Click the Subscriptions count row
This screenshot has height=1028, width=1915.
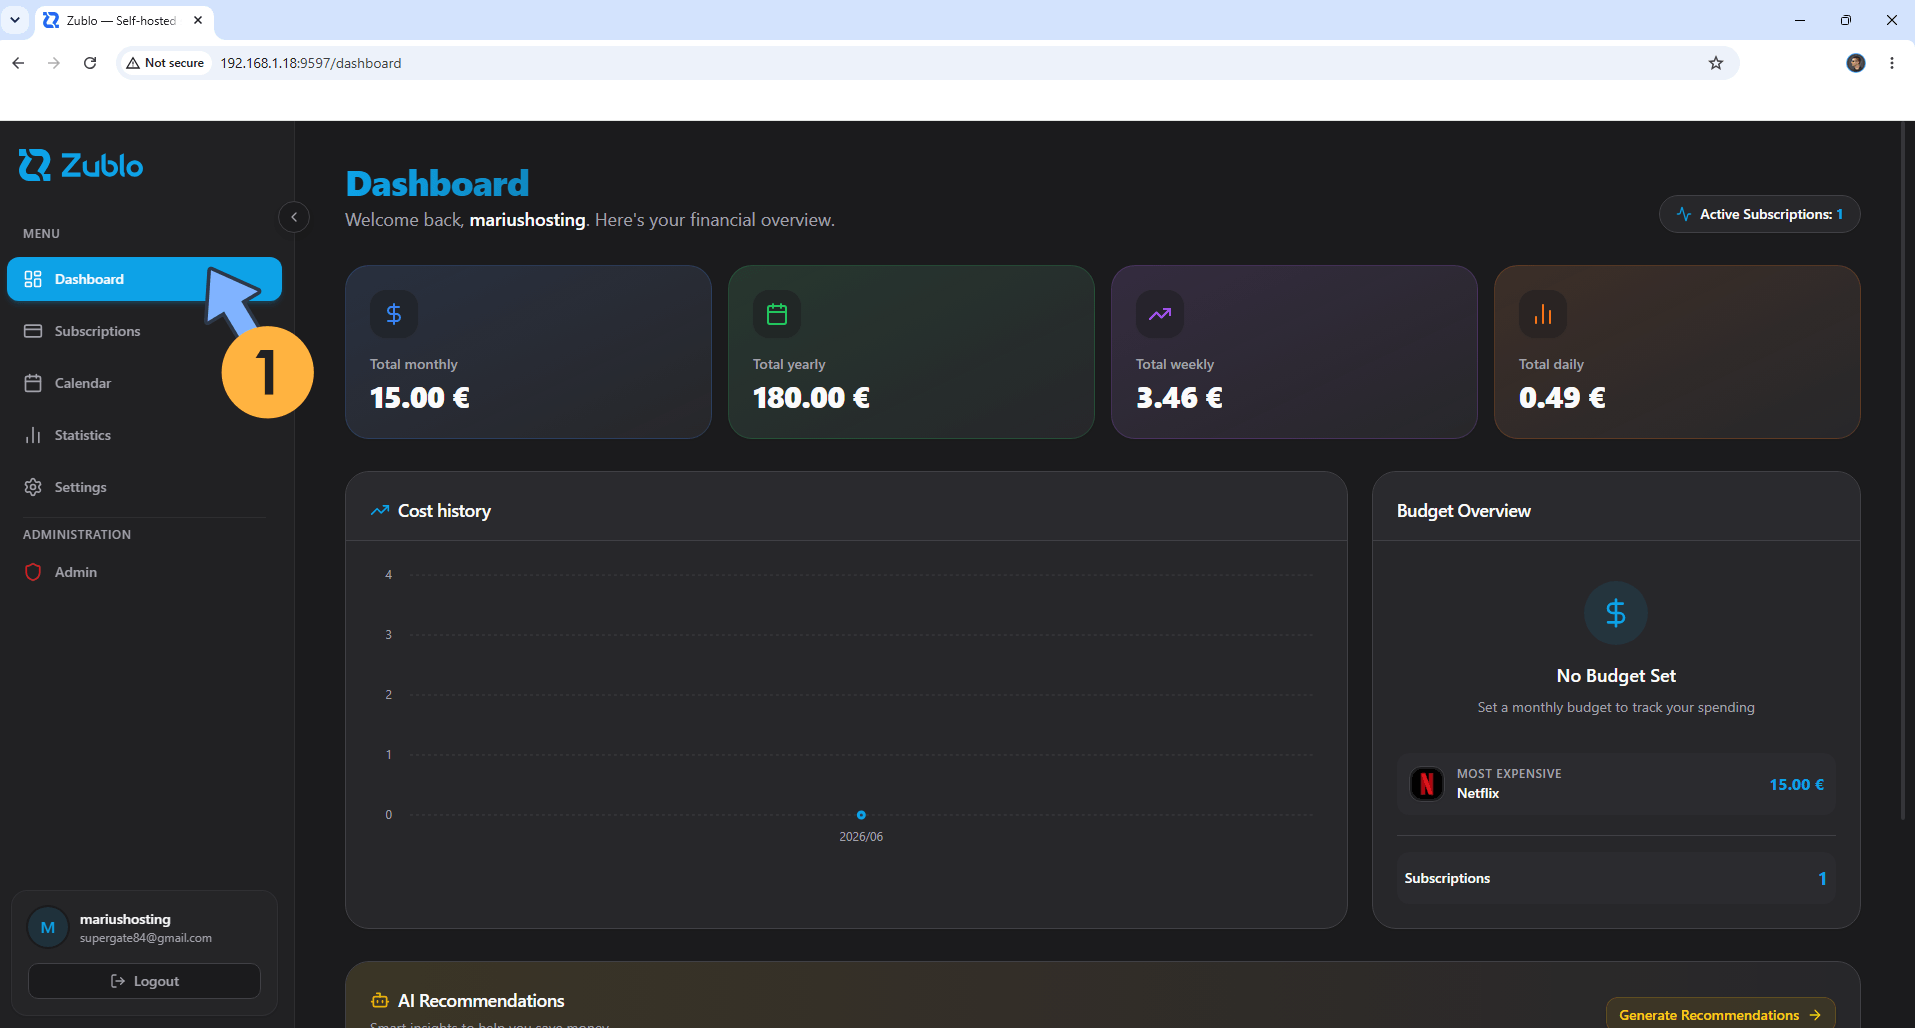point(1616,878)
